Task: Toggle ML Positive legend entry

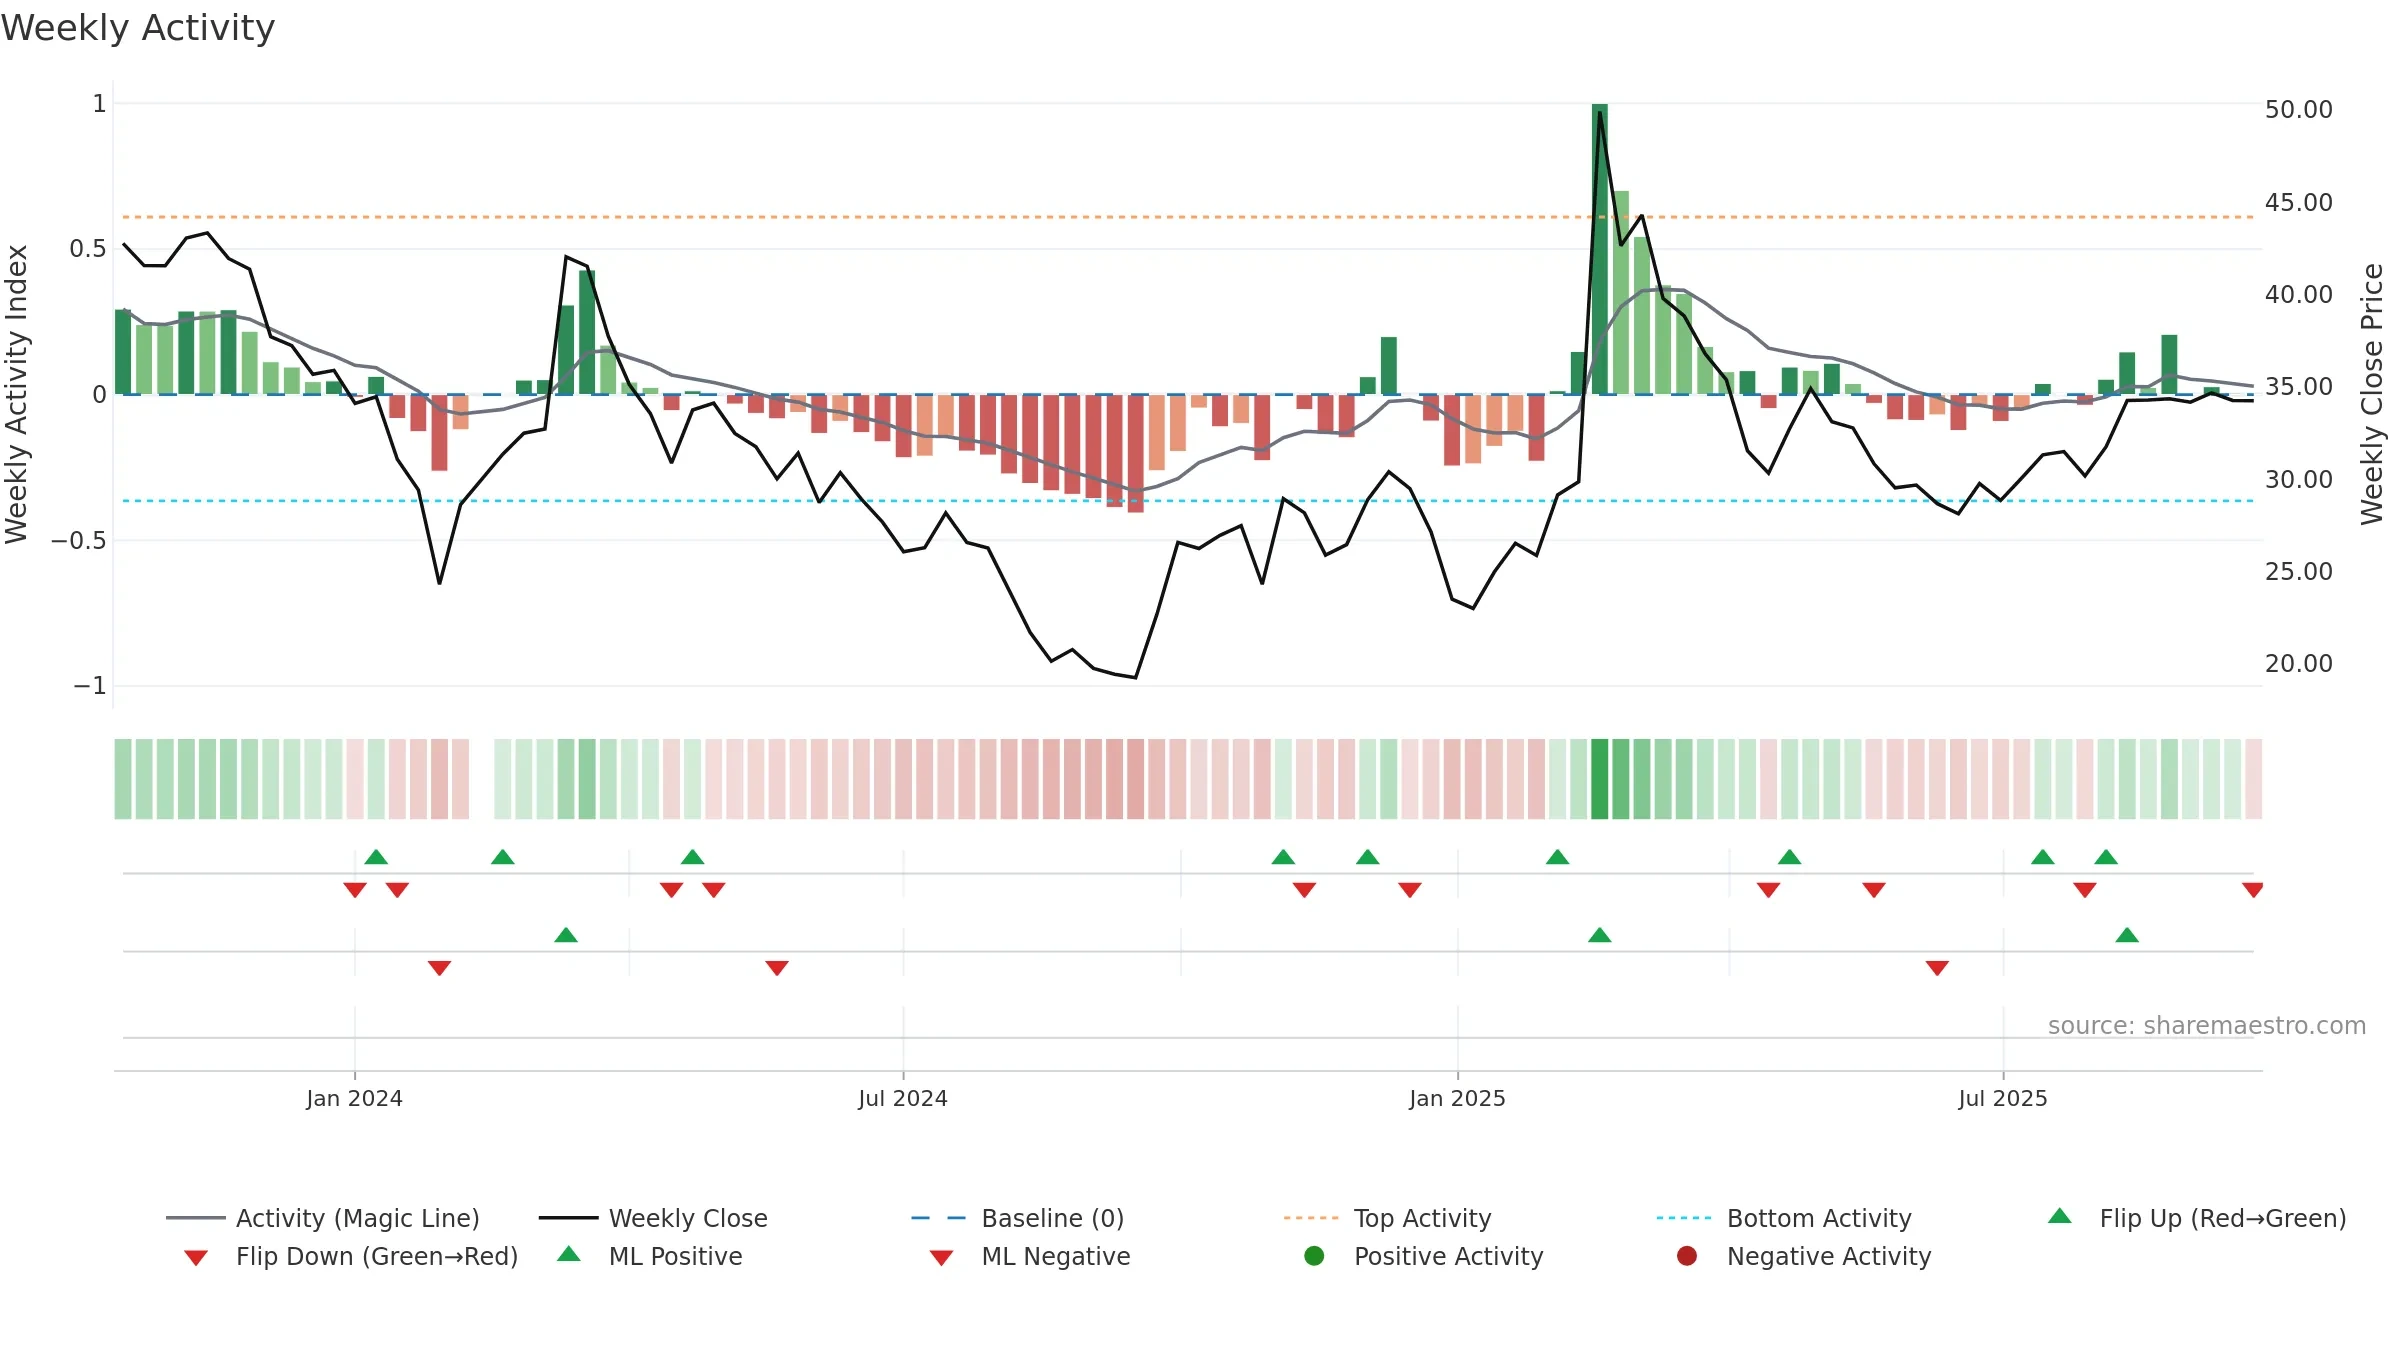Action: [x=649, y=1256]
